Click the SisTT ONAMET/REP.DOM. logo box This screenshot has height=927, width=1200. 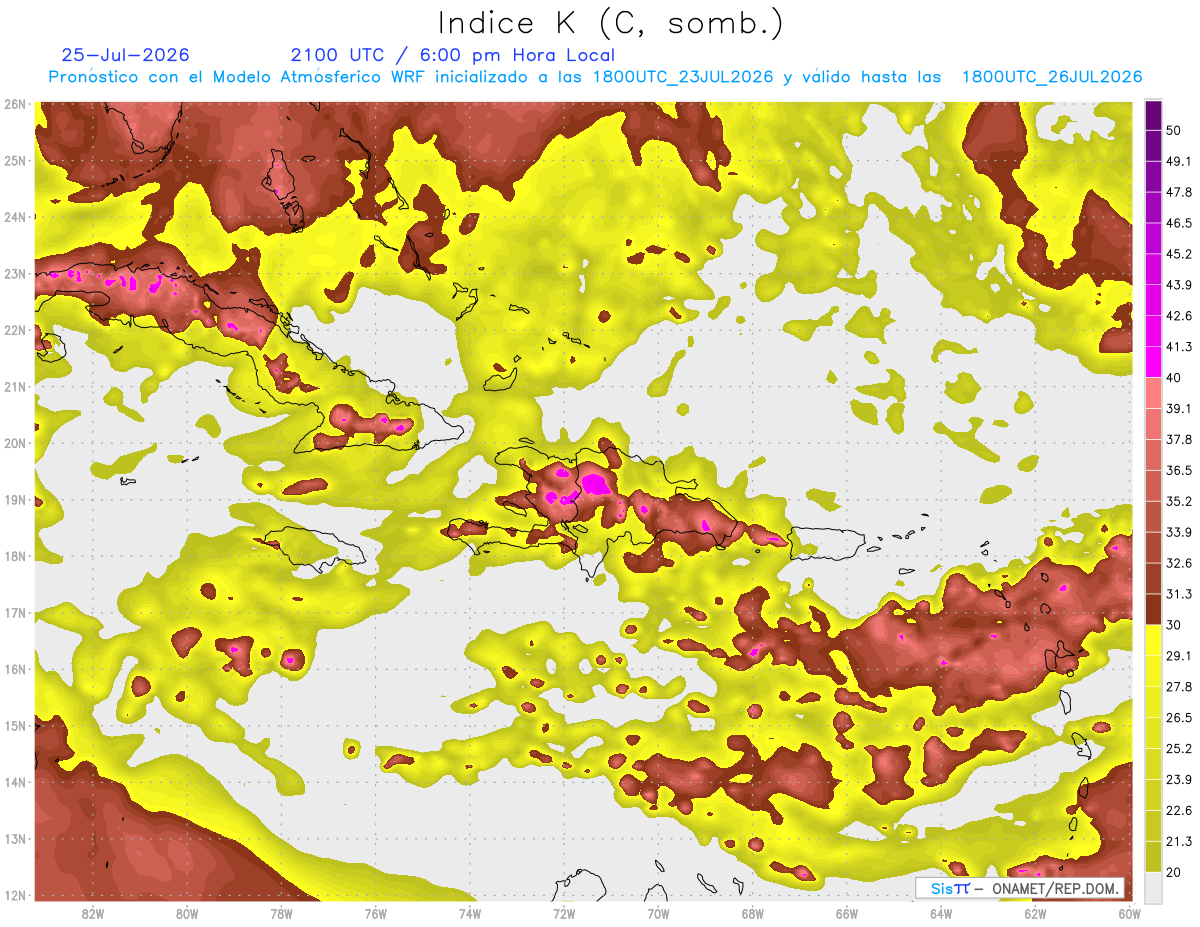click(x=1019, y=888)
